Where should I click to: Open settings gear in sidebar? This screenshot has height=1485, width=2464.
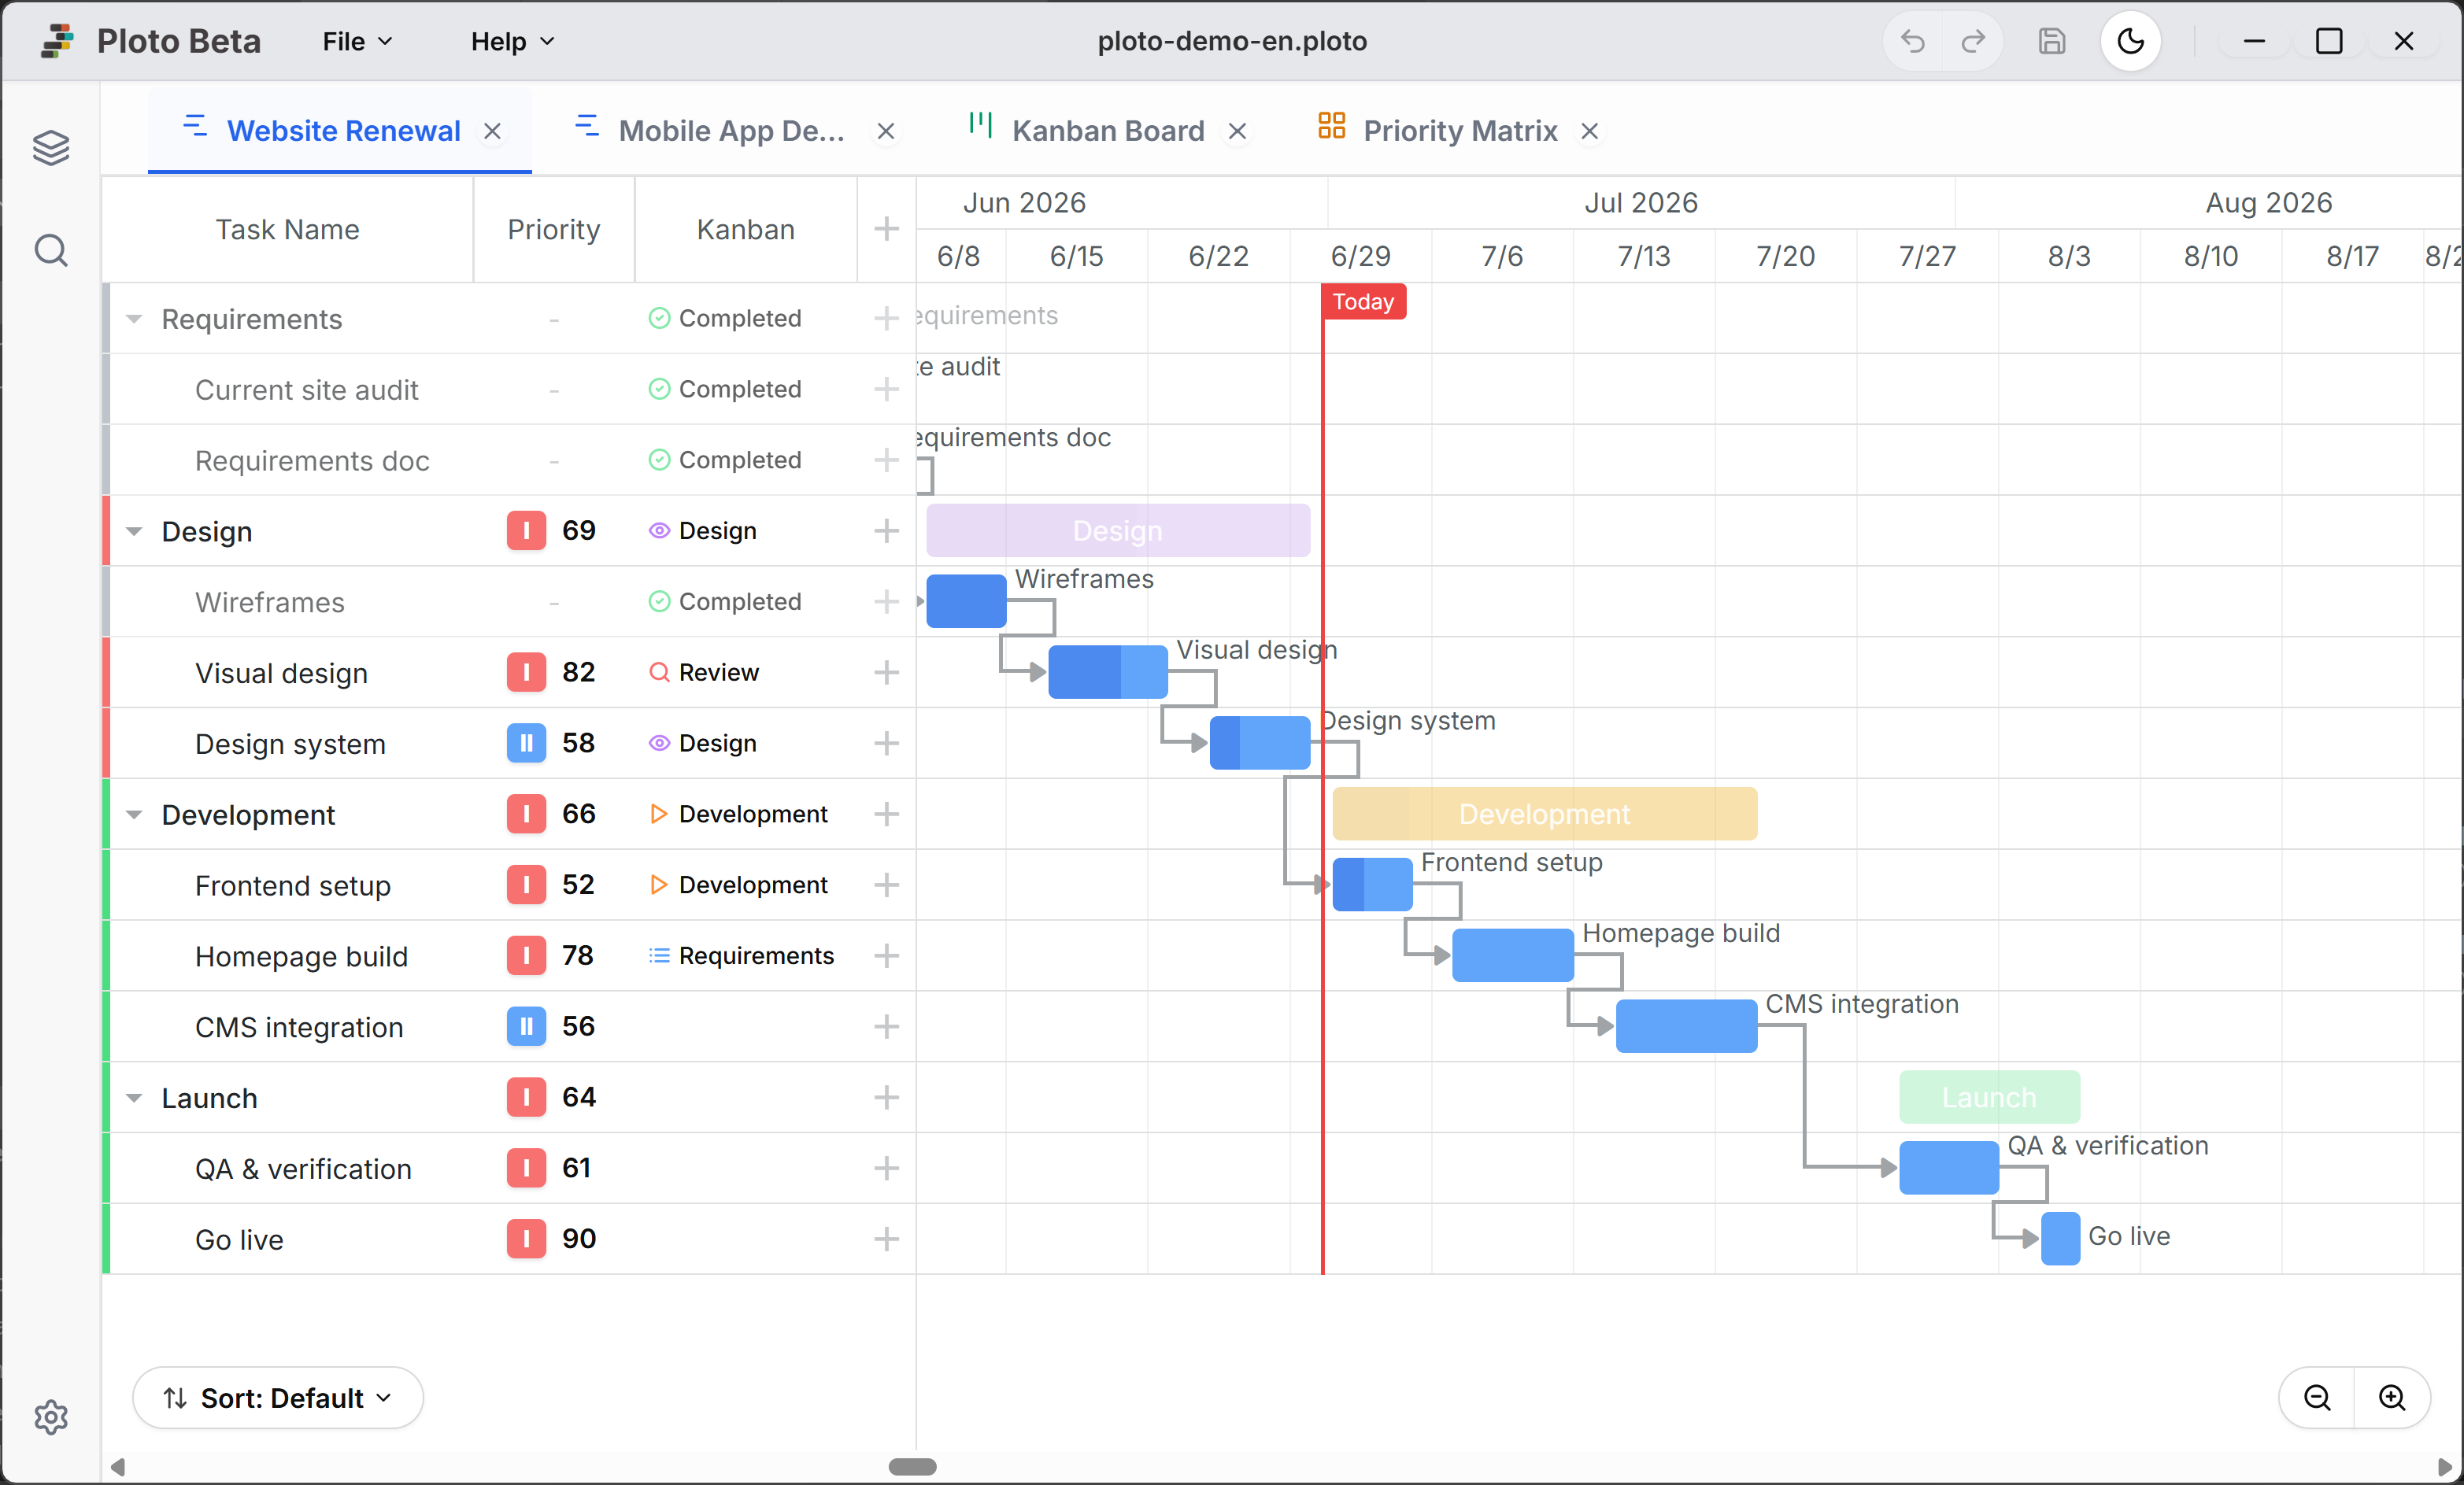point(51,1417)
